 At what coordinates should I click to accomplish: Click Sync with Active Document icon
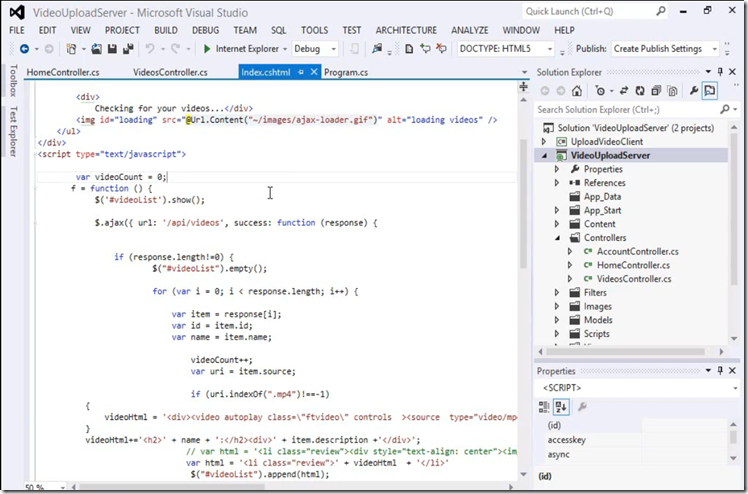coord(624,91)
